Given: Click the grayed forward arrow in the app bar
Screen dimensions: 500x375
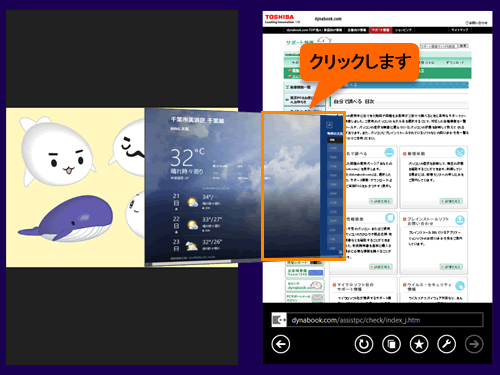Looking at the screenshot, I should tap(474, 344).
